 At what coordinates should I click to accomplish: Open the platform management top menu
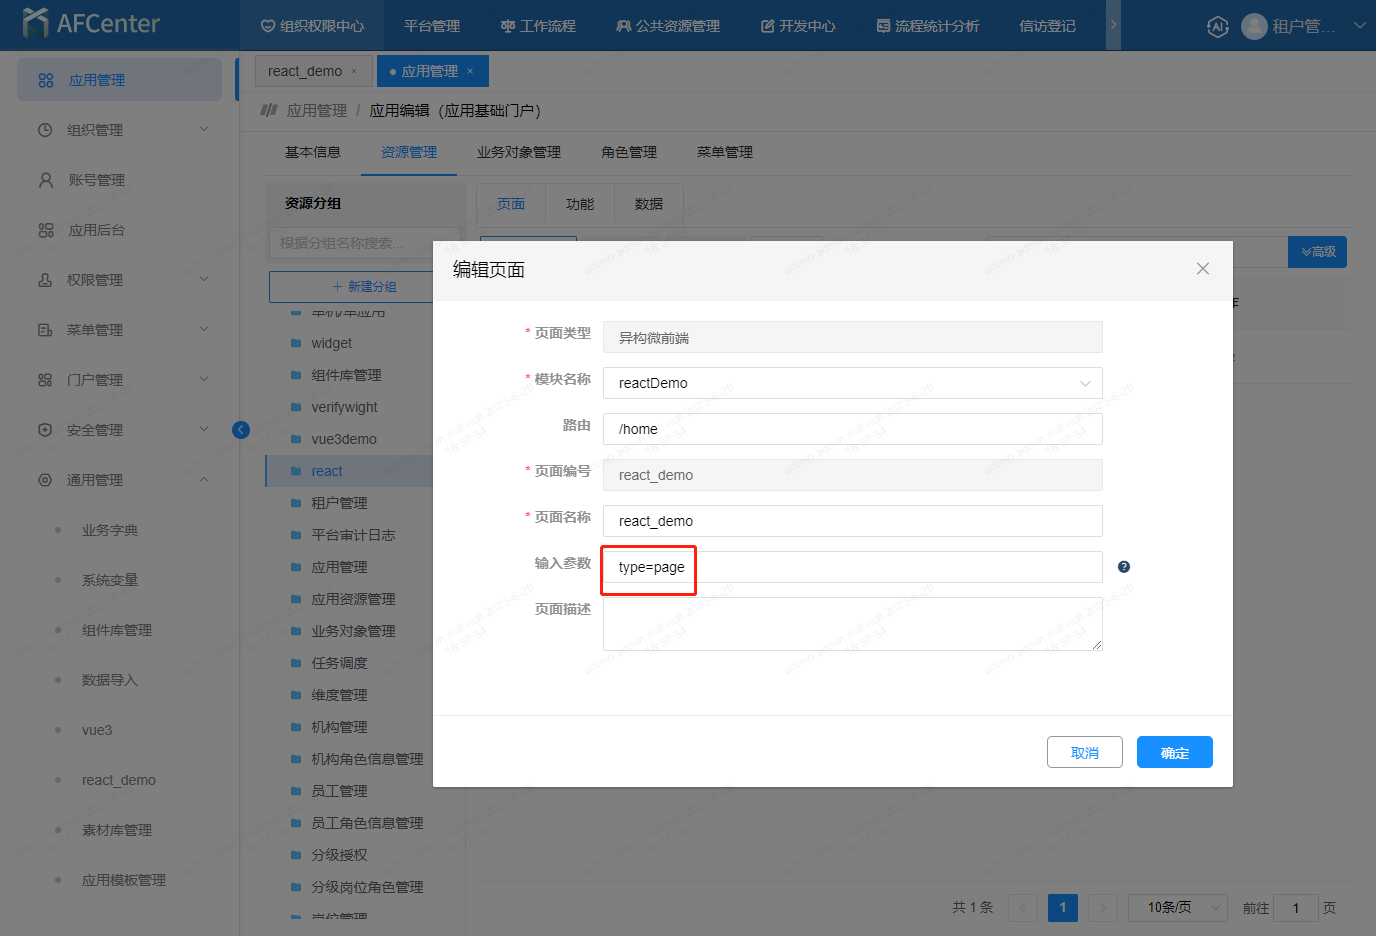(x=432, y=26)
